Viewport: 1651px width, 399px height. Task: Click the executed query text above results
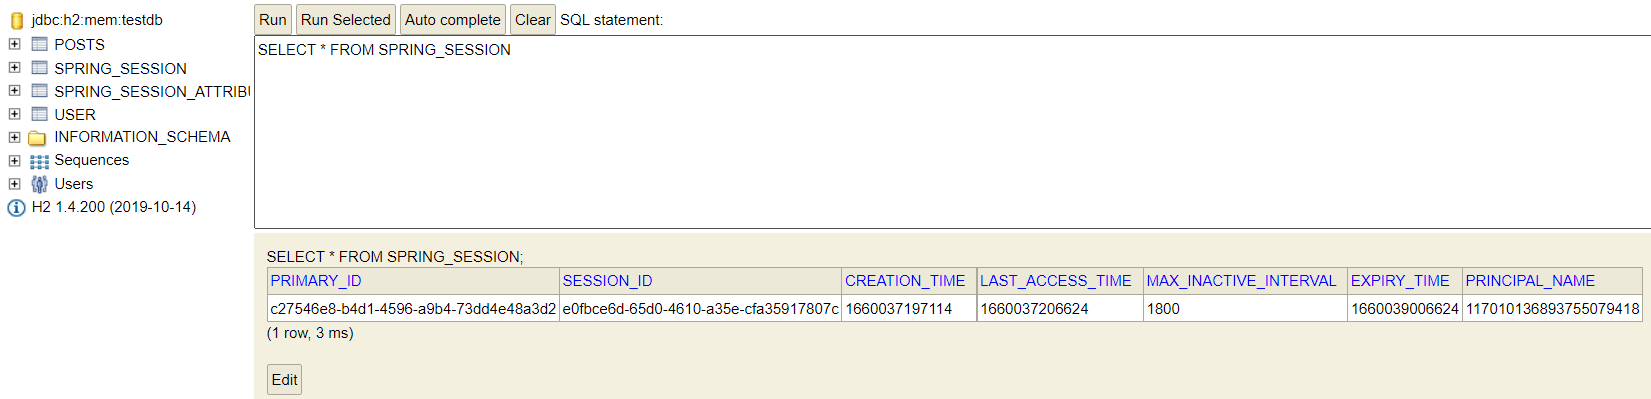pos(395,257)
